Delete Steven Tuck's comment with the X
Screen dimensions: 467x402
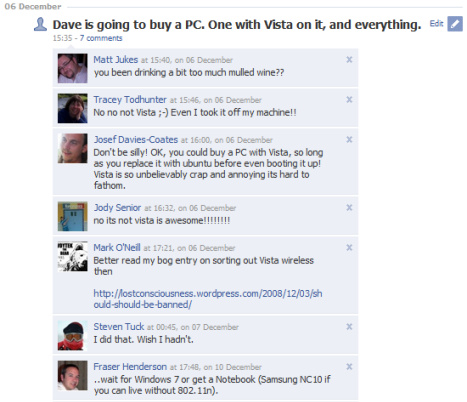coord(349,327)
